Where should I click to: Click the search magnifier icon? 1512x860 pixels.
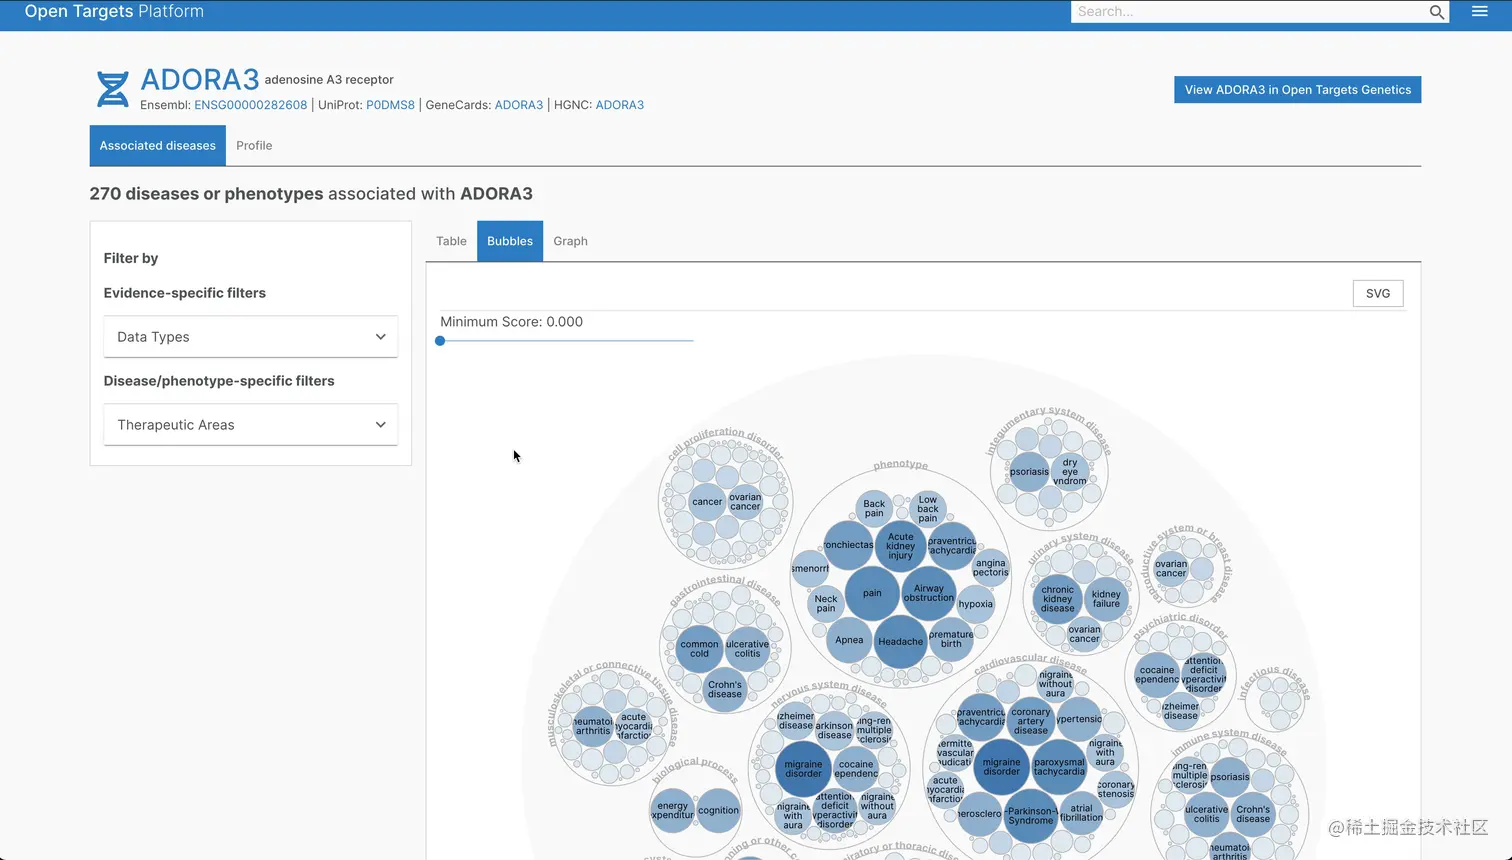coord(1436,12)
